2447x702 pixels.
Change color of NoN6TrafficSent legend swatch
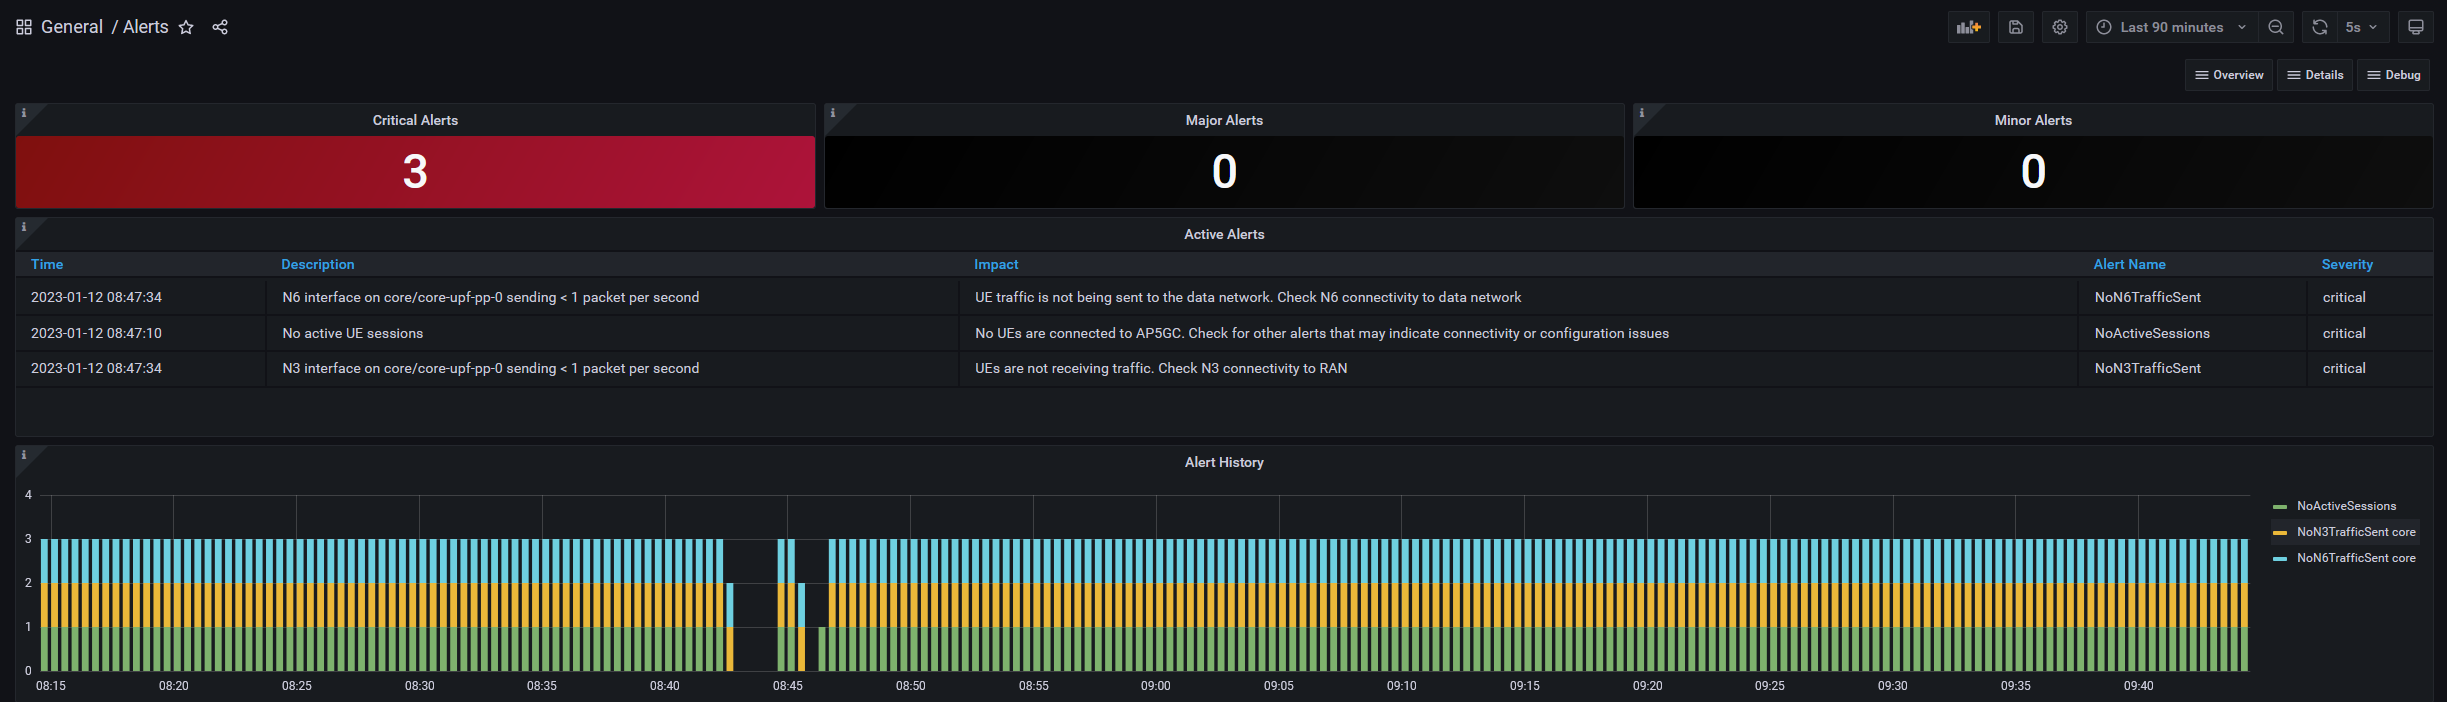tap(2280, 559)
